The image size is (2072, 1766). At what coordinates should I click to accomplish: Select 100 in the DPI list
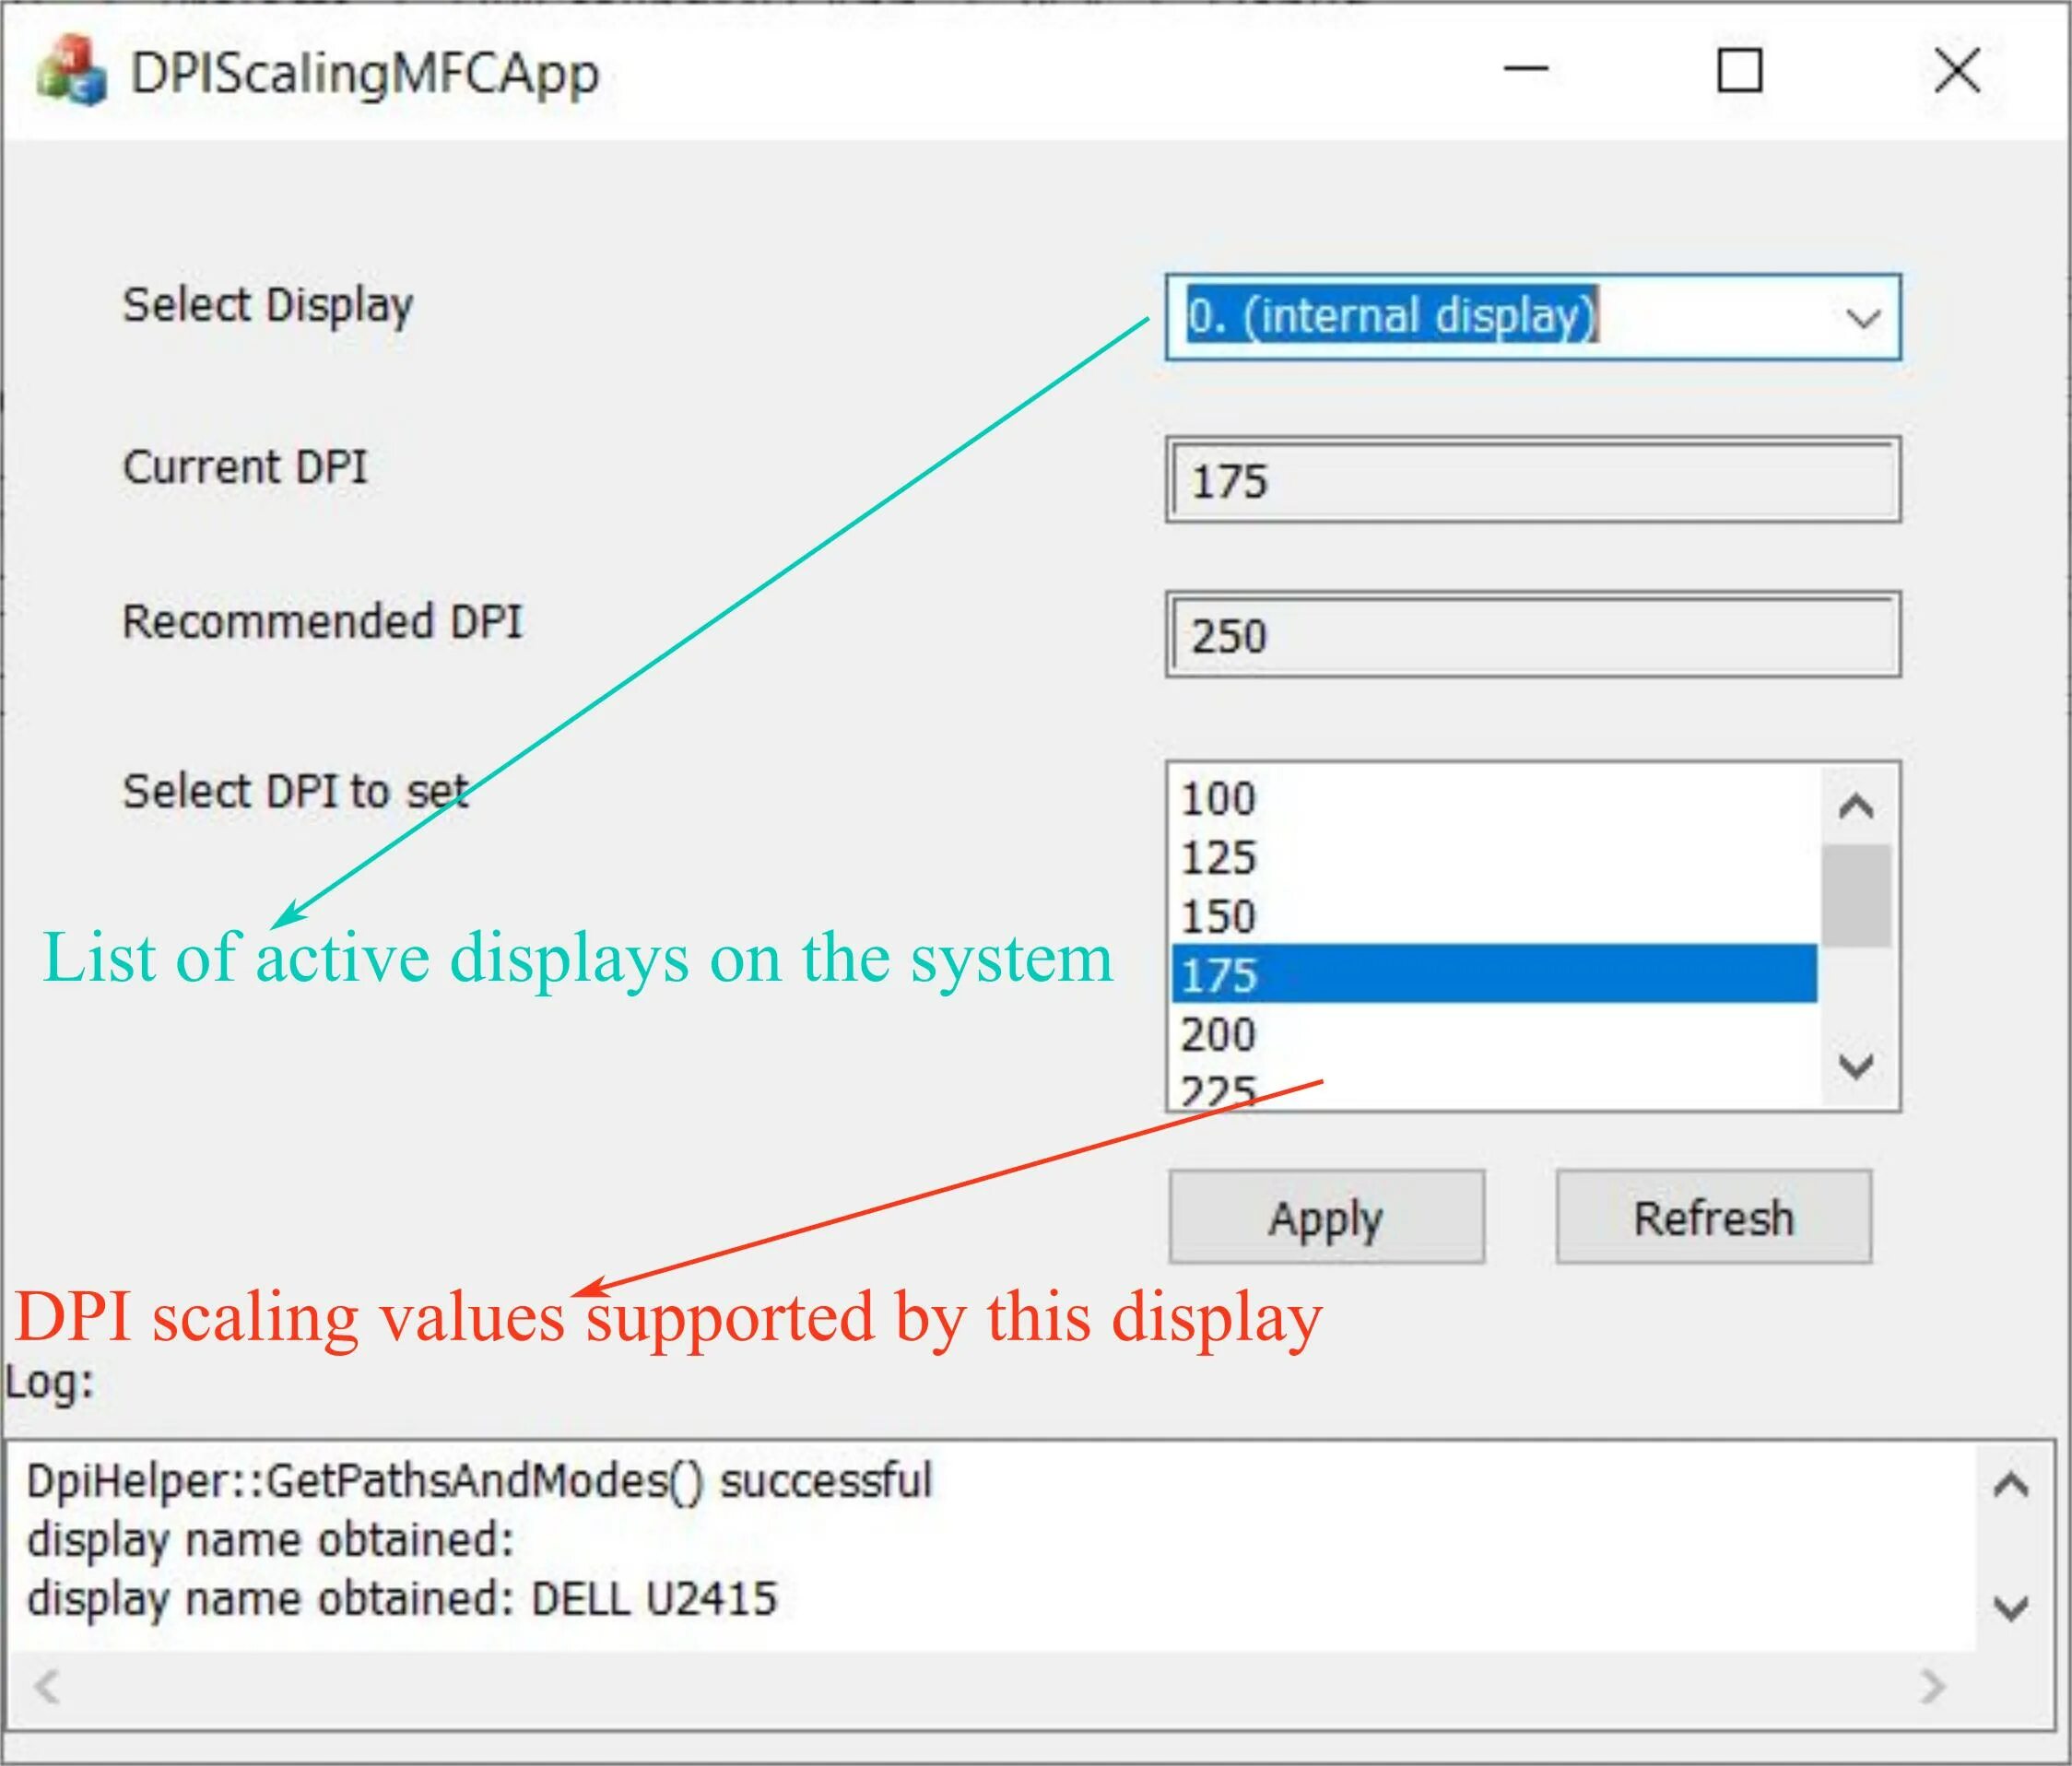pos(1219,799)
